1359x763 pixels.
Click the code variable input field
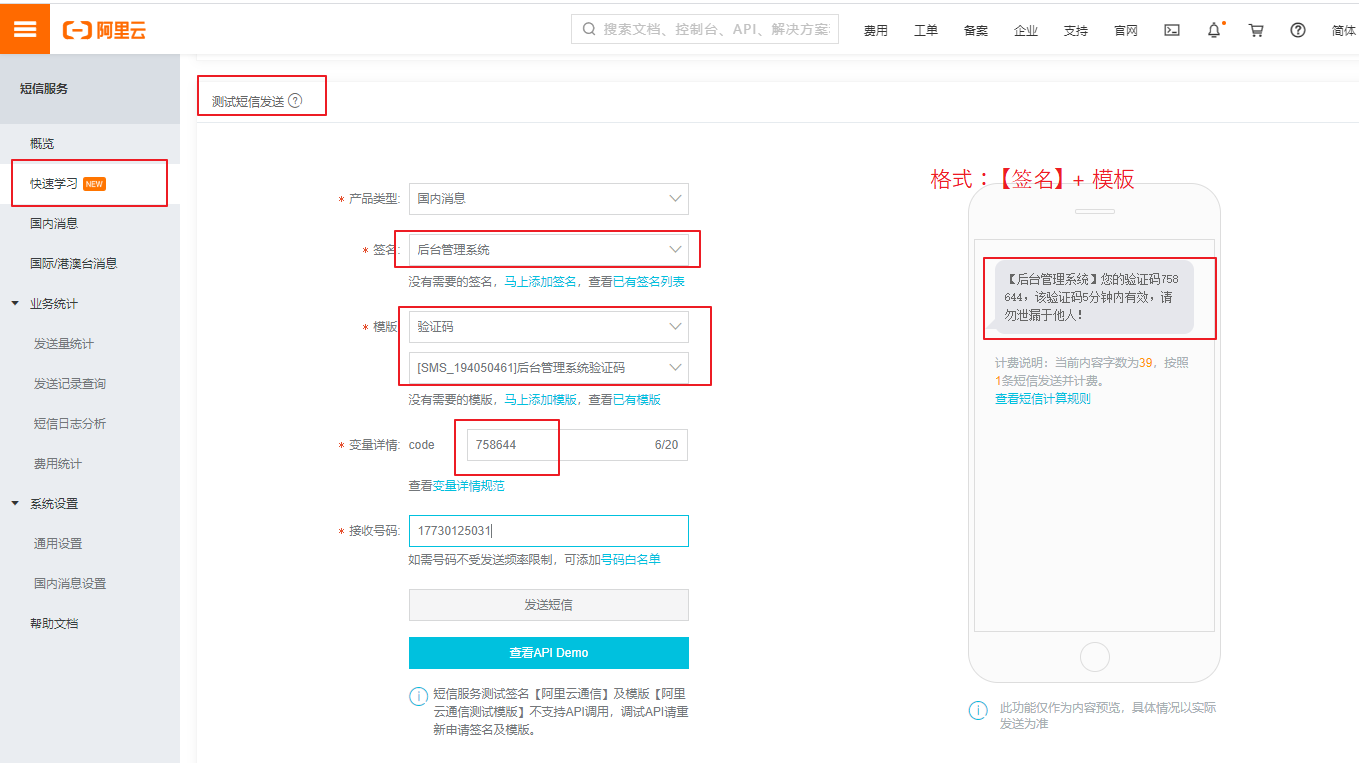[x=577, y=445]
